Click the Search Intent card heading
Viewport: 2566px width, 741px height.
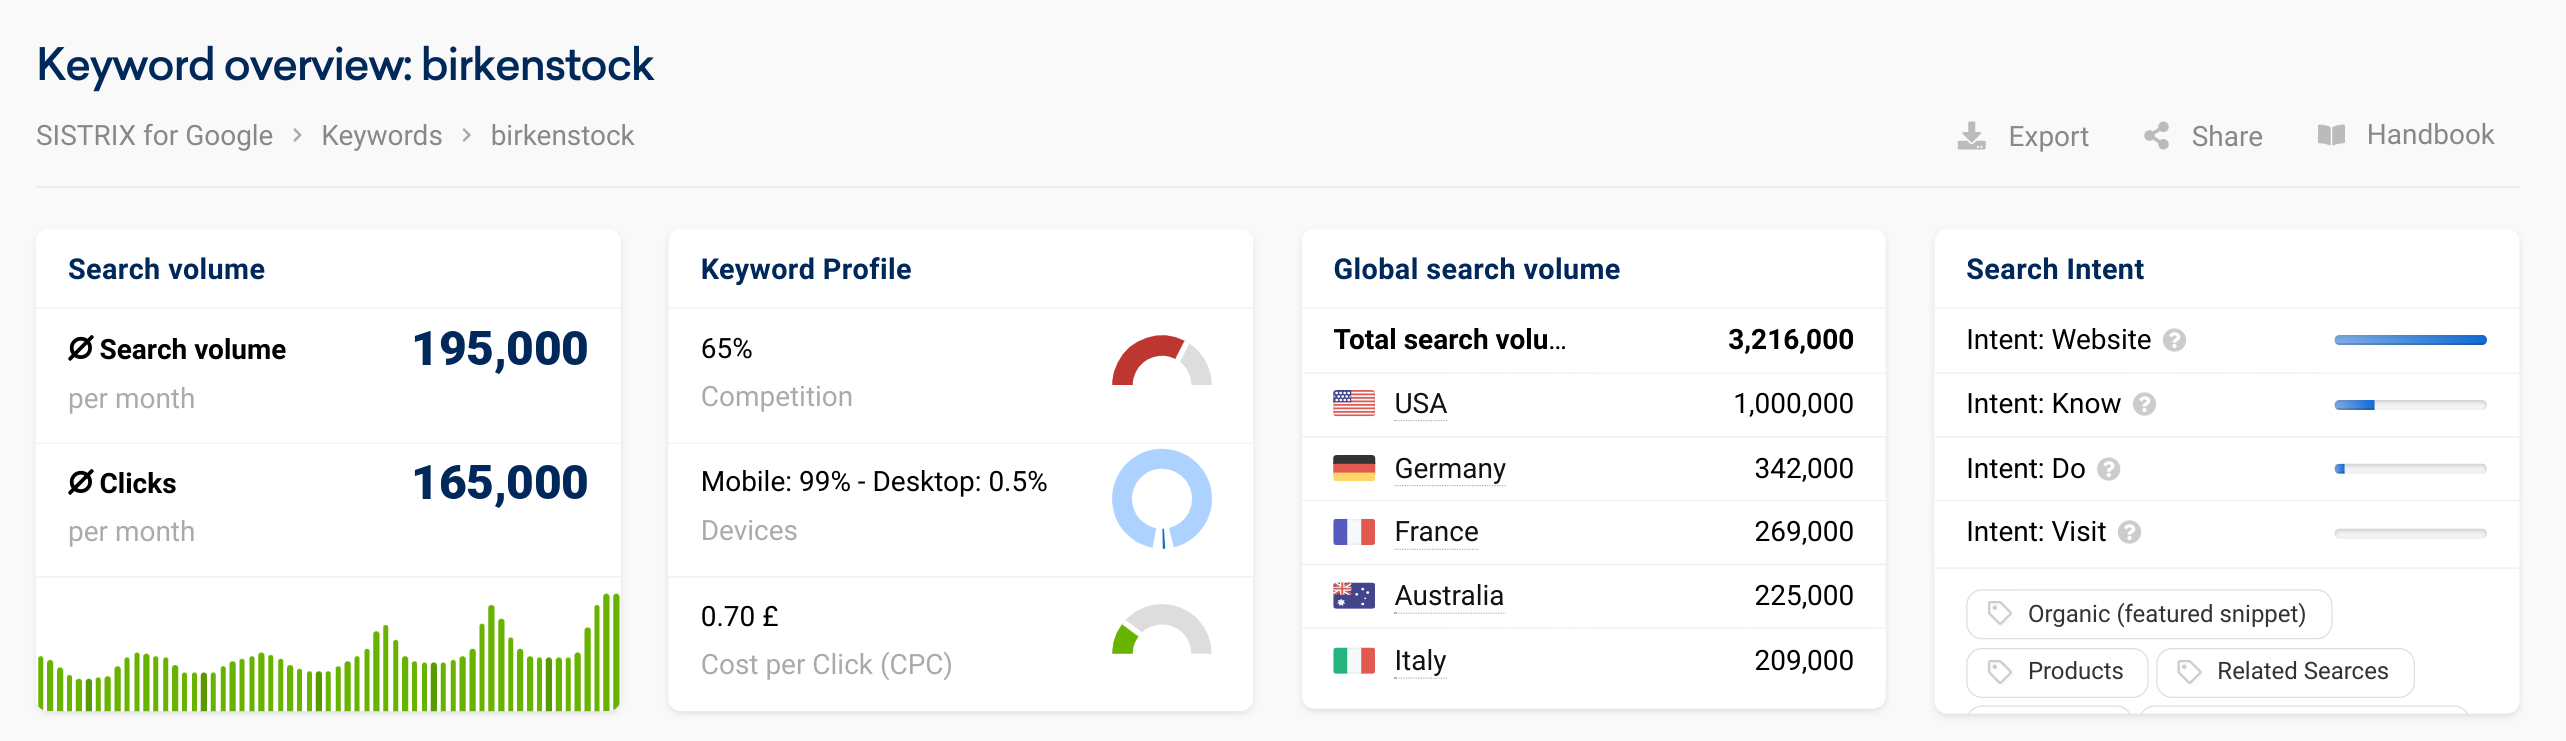click(x=2054, y=269)
